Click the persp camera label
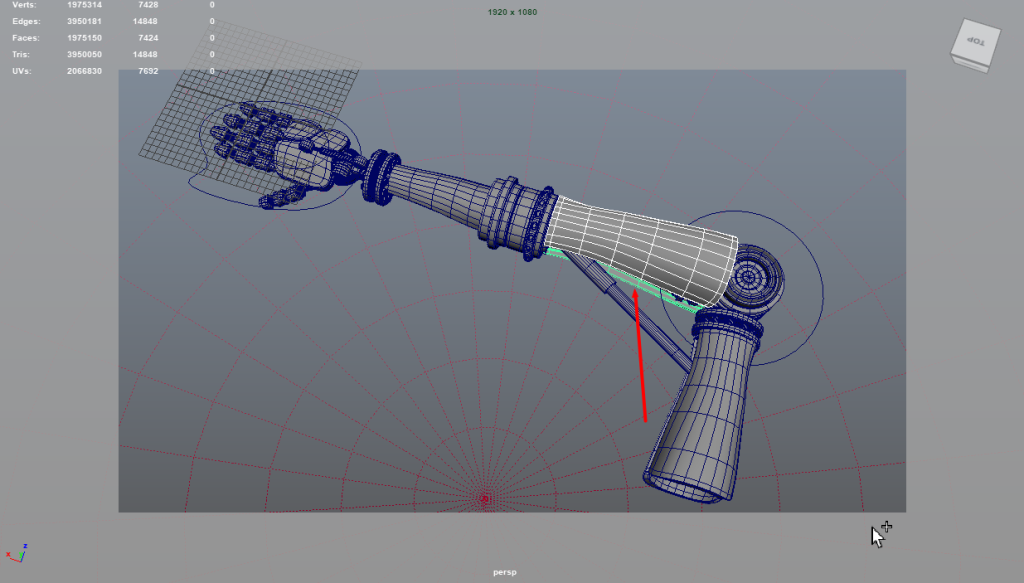 coord(505,572)
